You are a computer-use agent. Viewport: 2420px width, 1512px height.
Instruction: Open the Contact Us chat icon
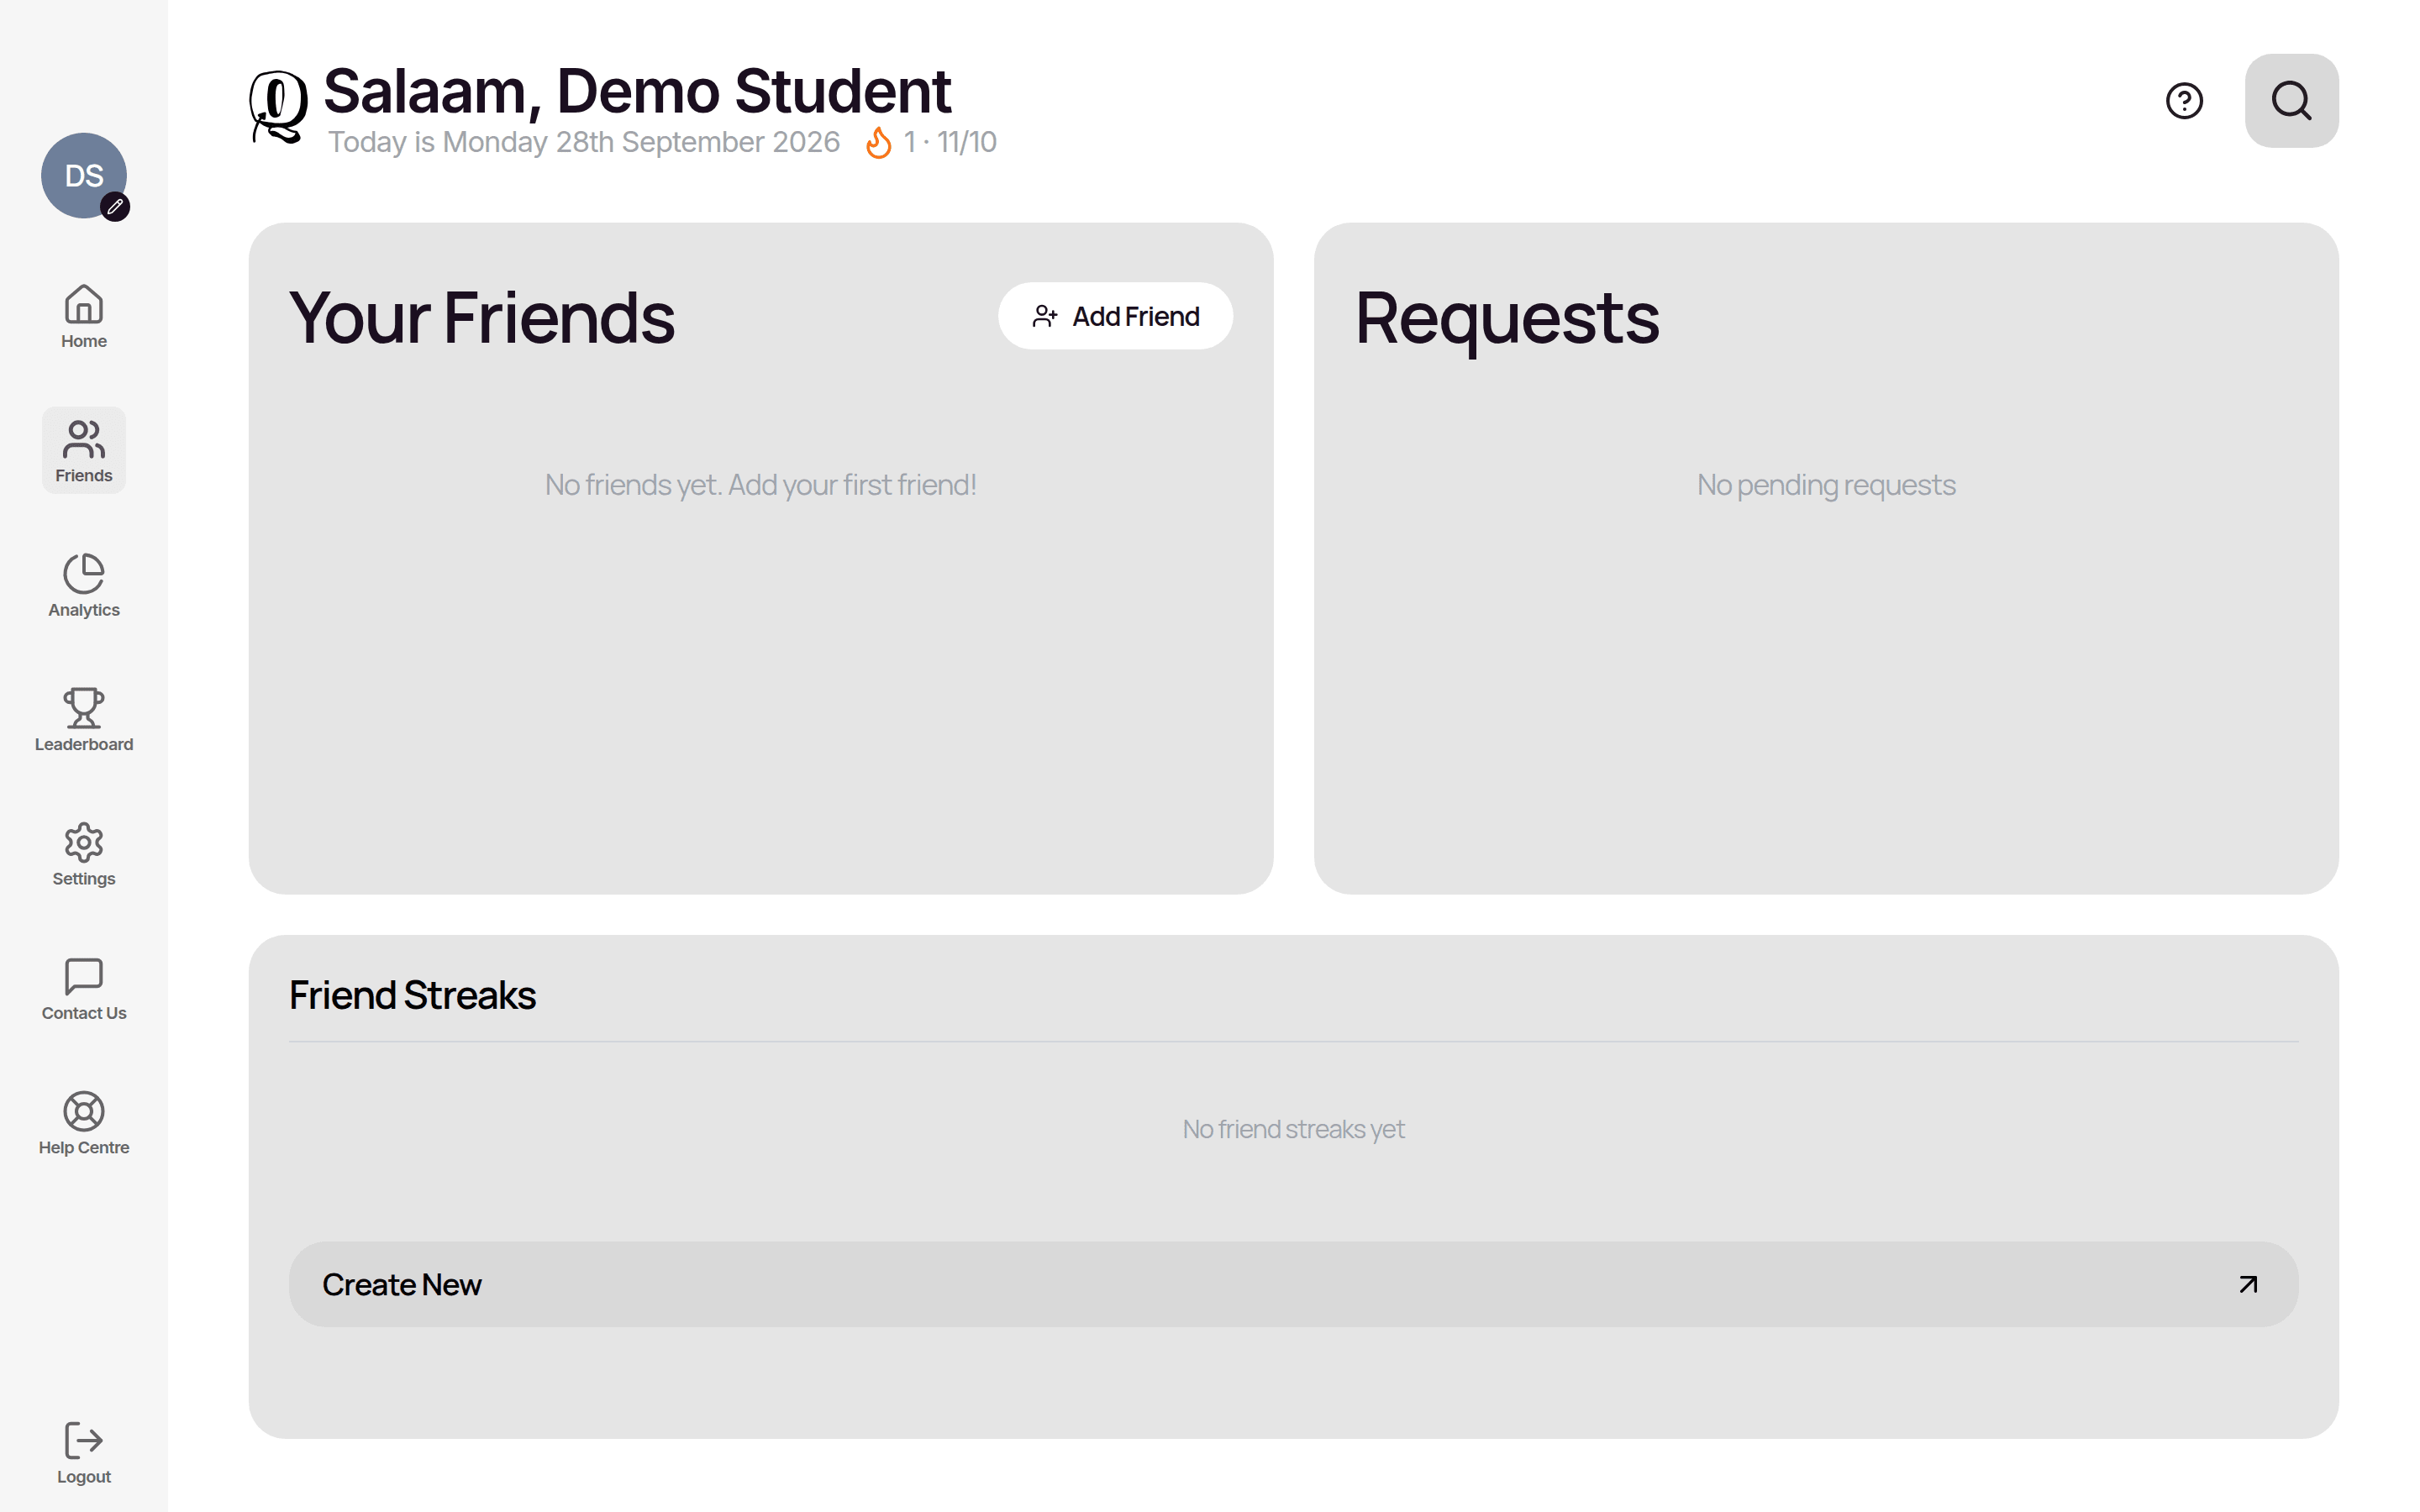coord(84,976)
